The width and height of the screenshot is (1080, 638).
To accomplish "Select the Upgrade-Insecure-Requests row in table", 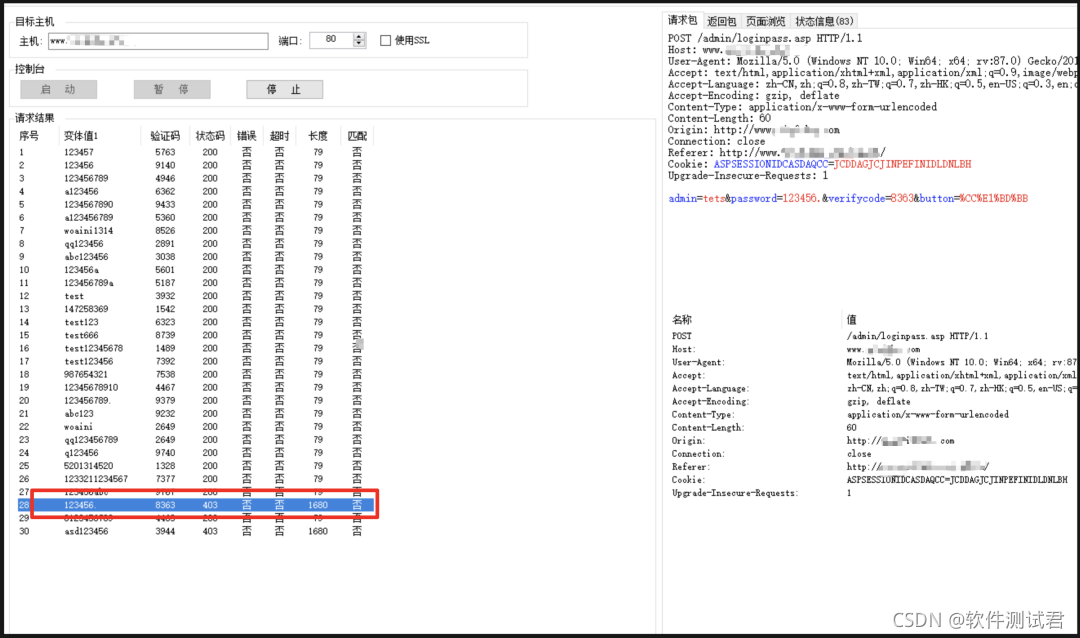I will (x=871, y=493).
